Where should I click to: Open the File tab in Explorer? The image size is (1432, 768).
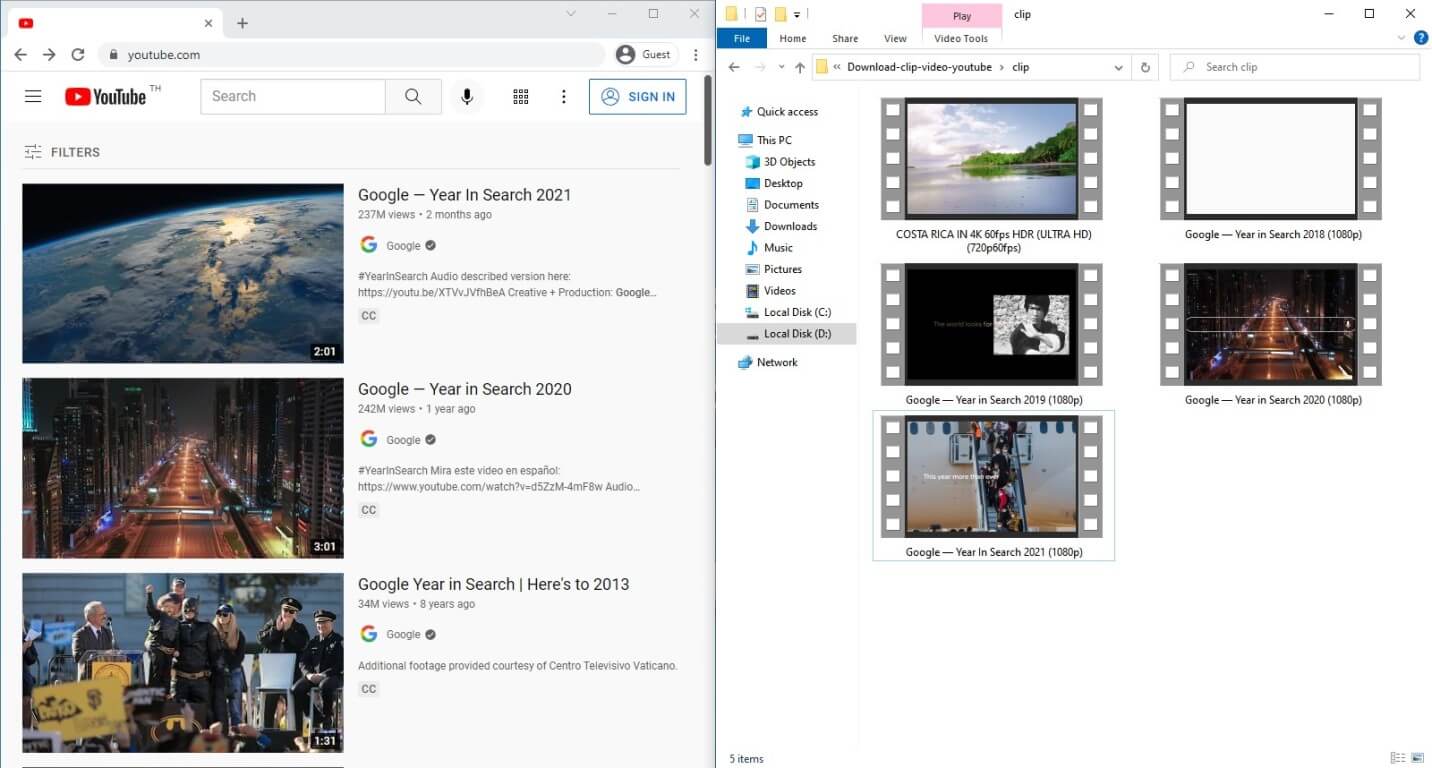742,39
